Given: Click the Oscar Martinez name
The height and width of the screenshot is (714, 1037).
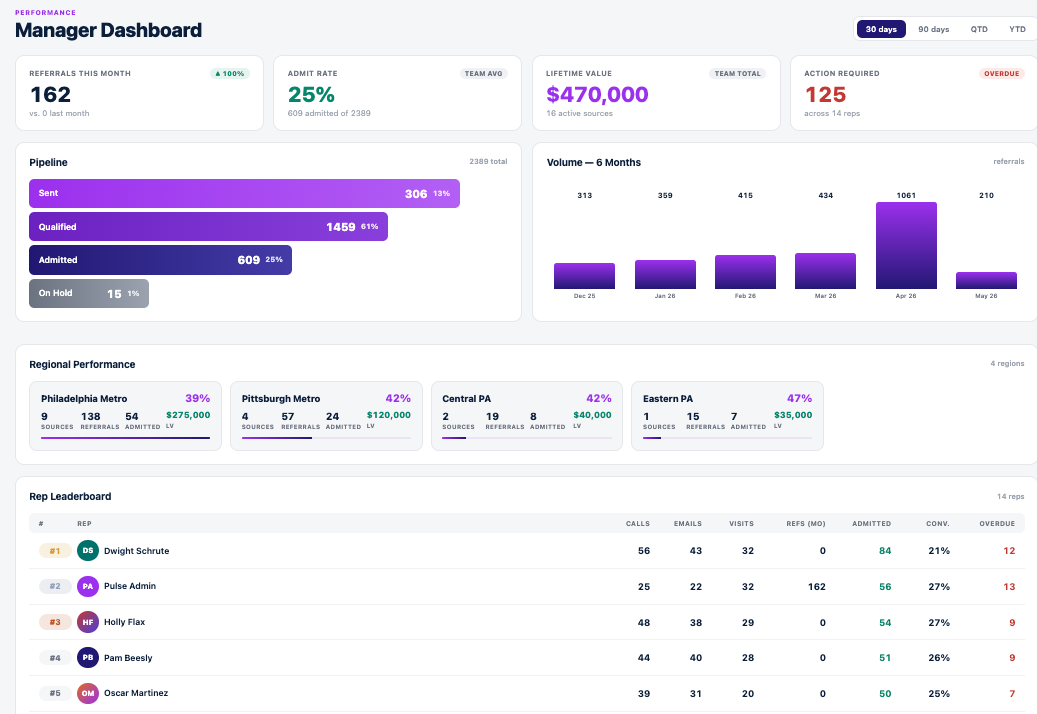Looking at the screenshot, I should (x=136, y=693).
